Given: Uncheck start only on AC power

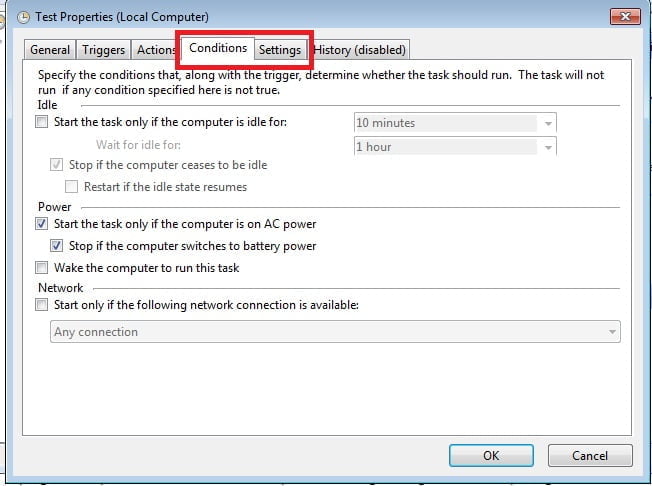Looking at the screenshot, I should point(41,224).
